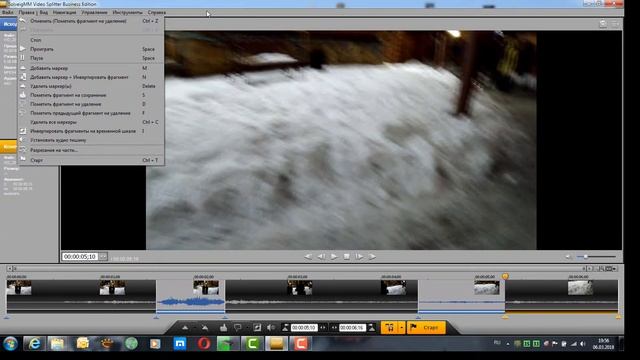Choose Старт entry with Ctrl+T shortcut
Screen dimensions: 640x360
tap(91, 160)
